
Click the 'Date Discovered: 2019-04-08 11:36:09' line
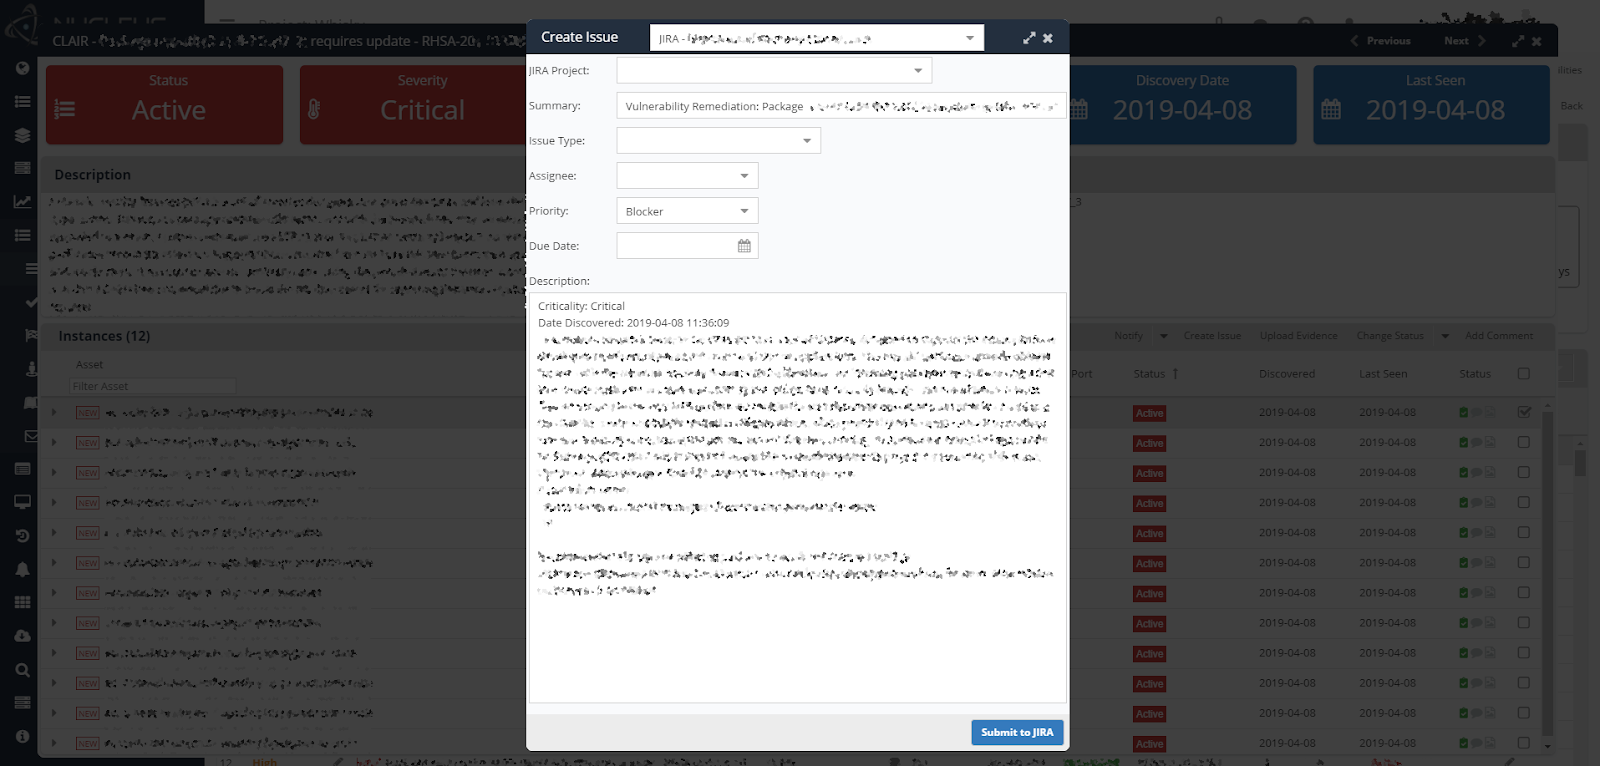tap(633, 323)
